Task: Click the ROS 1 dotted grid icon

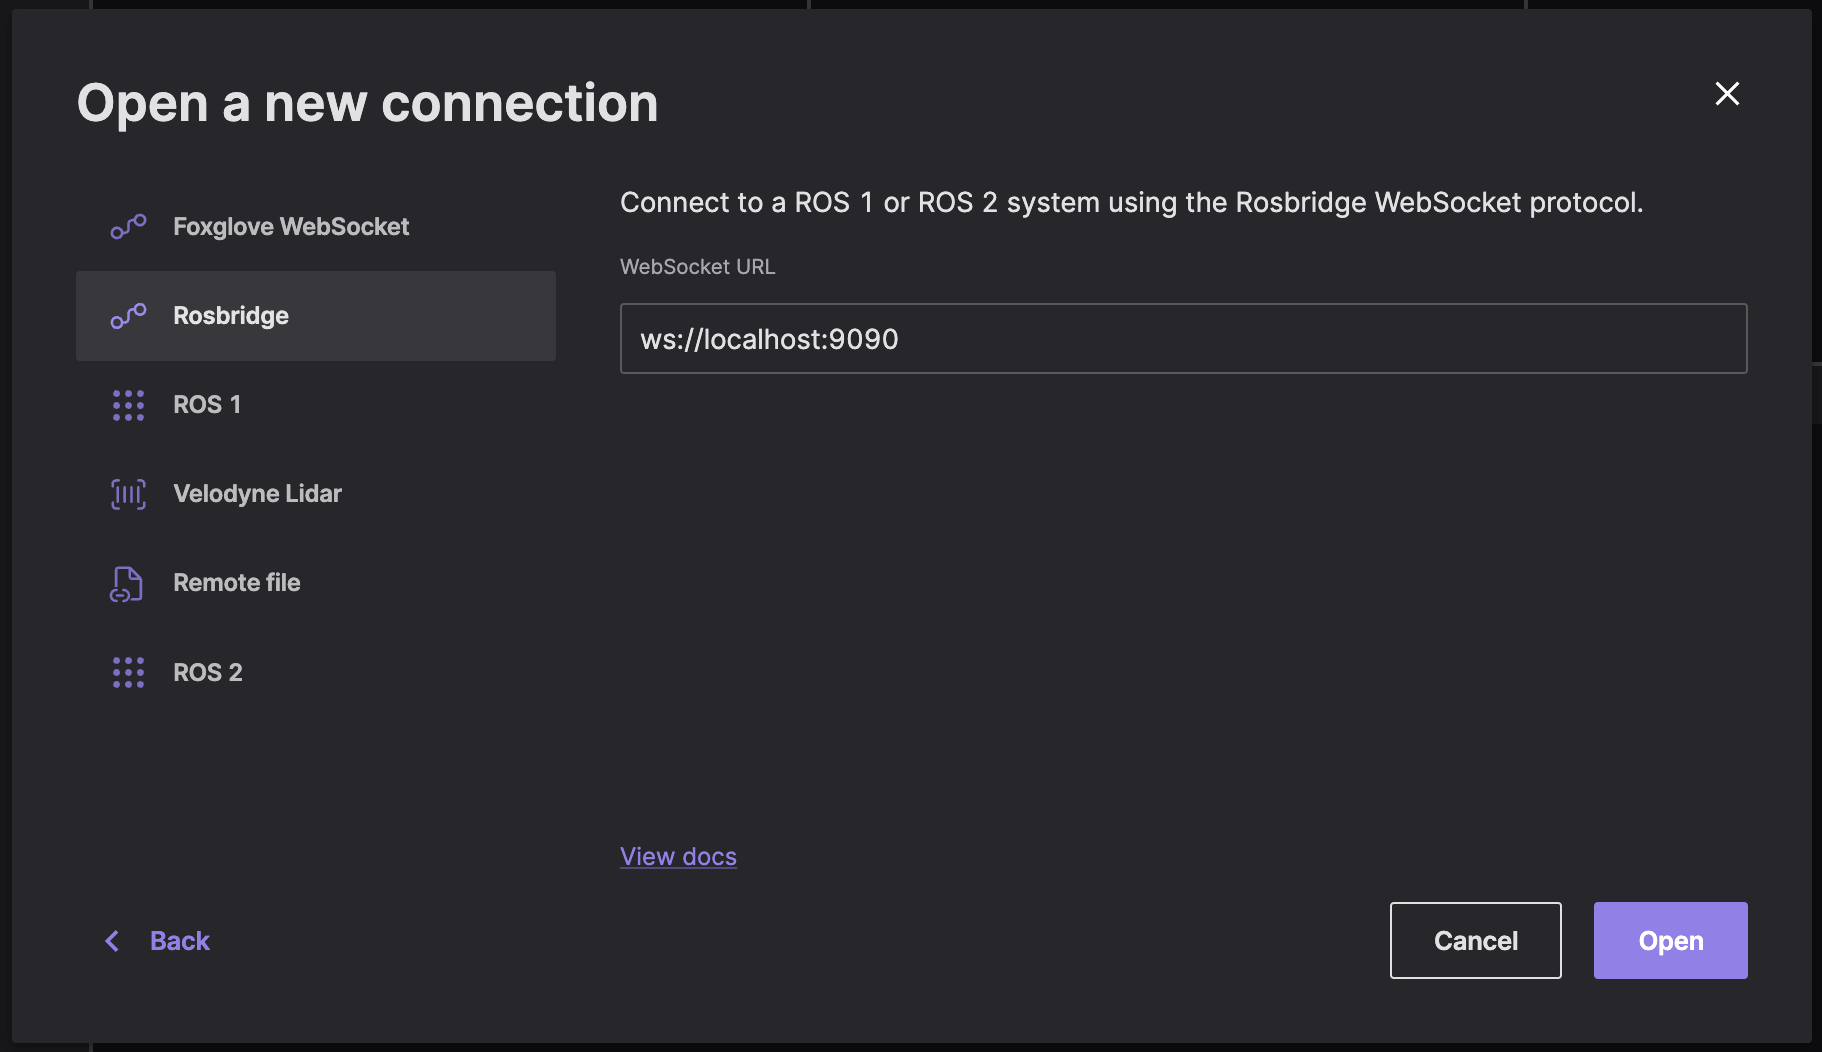Action: point(128,405)
